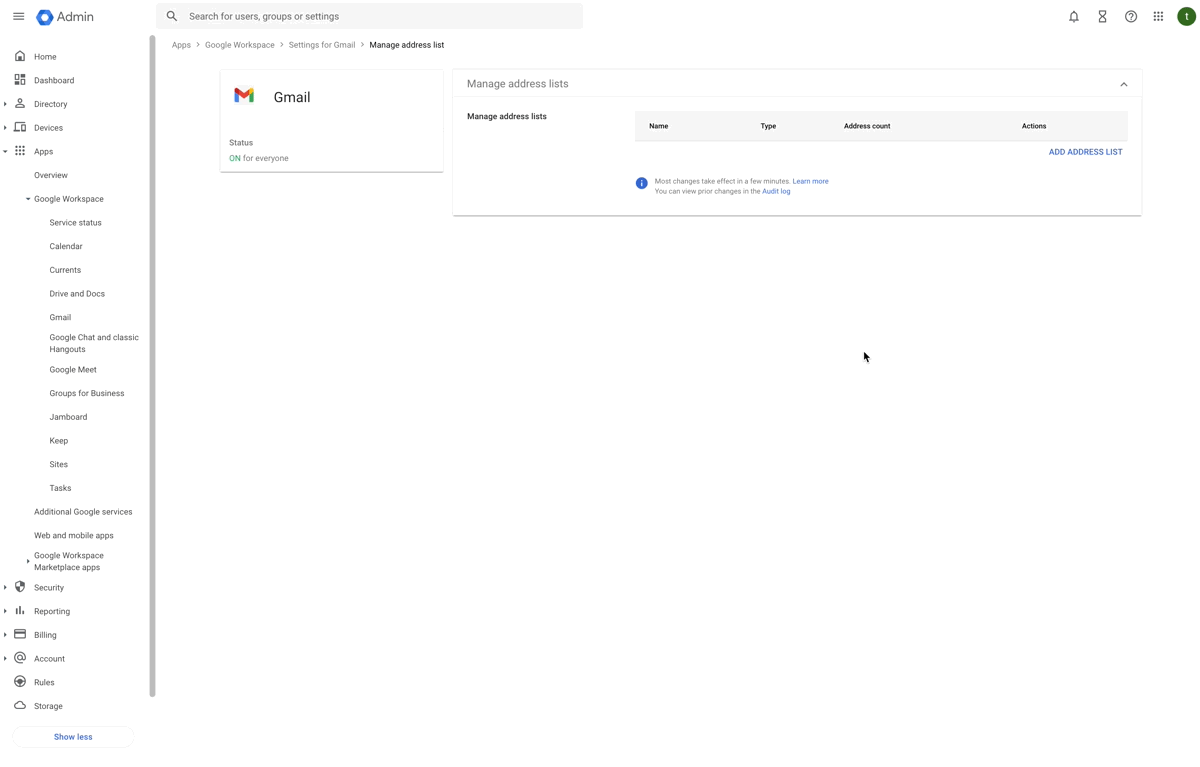Click the account avatar circle
Image resolution: width=1200 pixels, height=767 pixels.
point(1185,16)
